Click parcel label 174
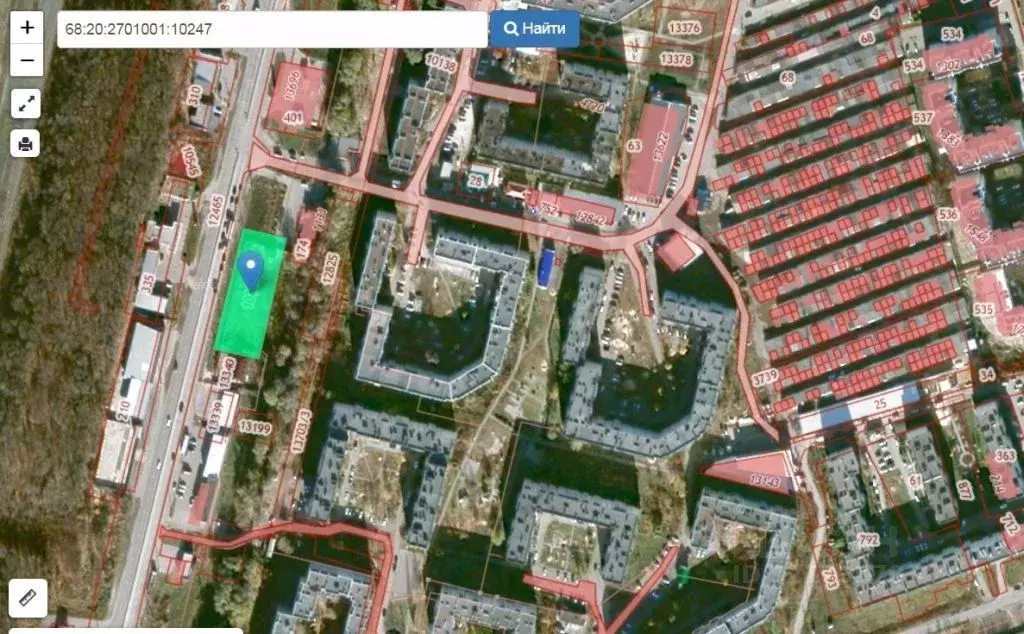 tap(302, 249)
